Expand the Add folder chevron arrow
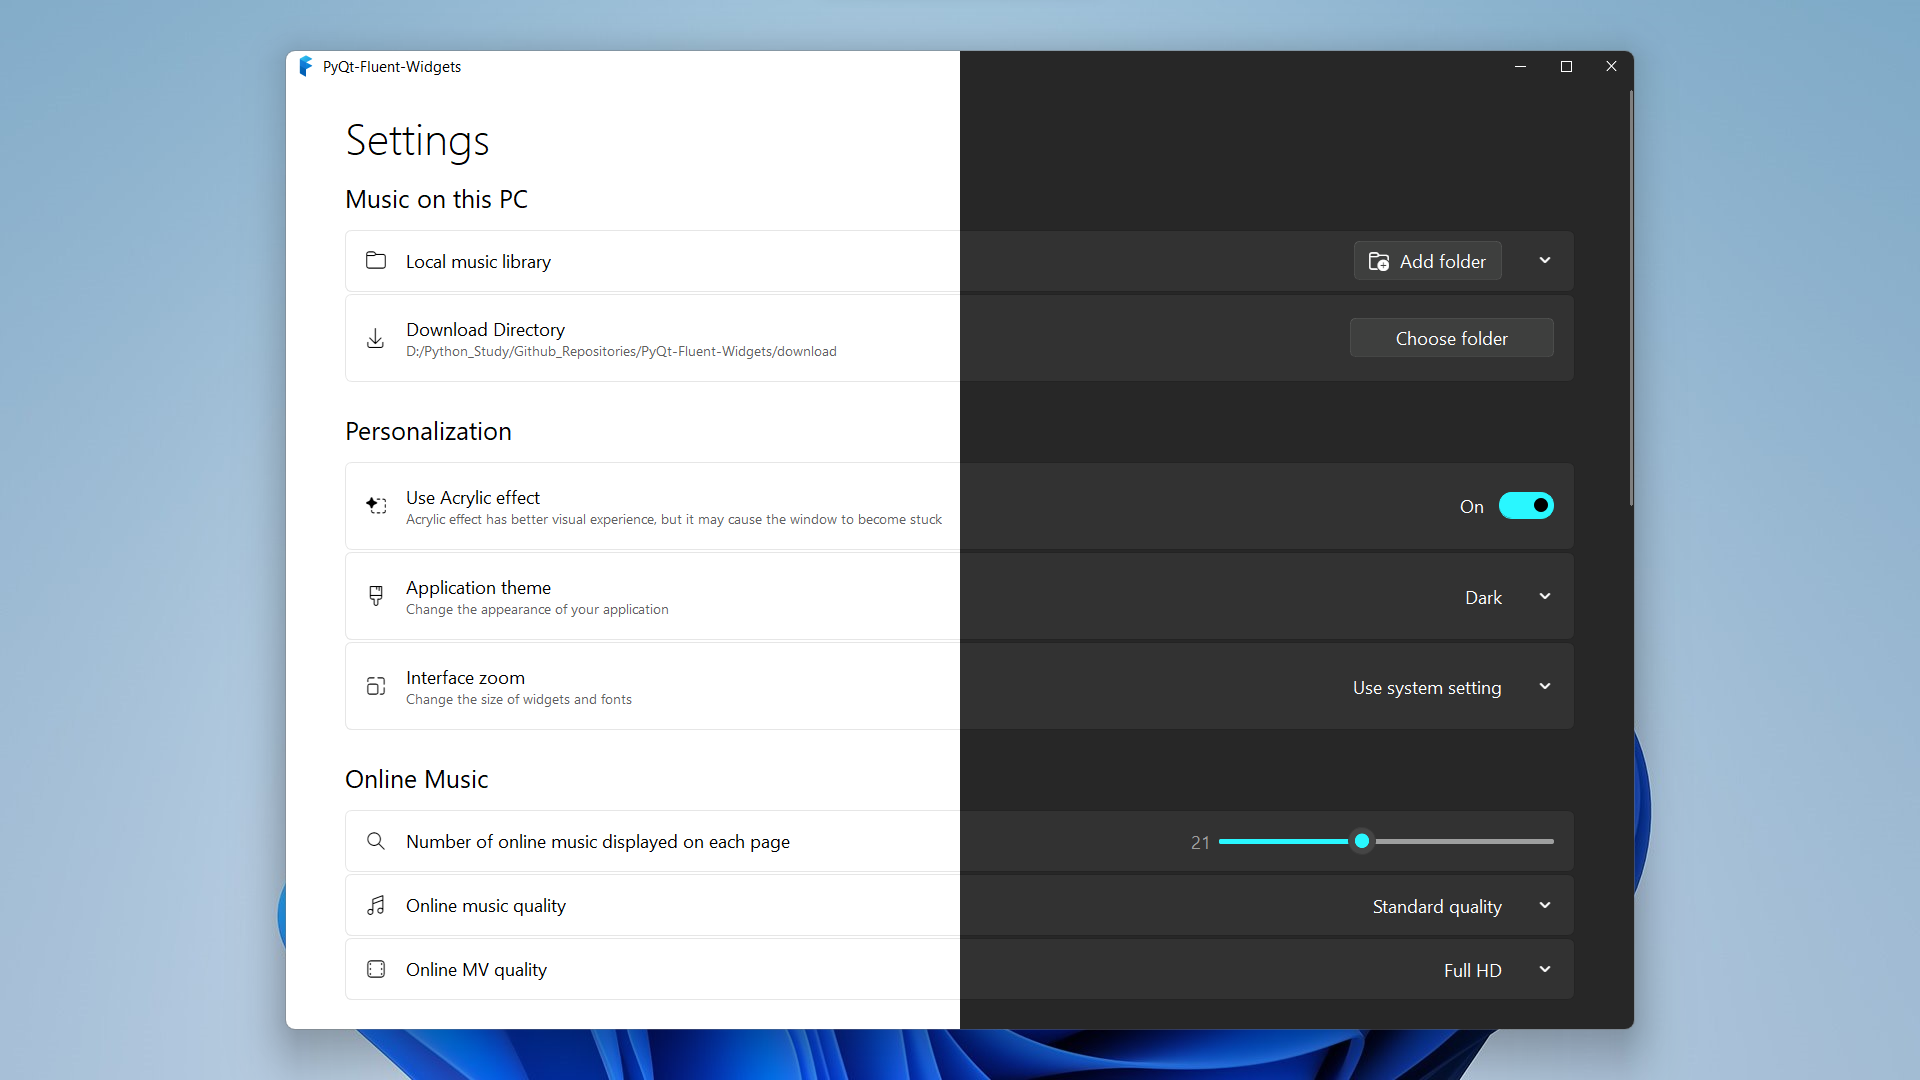 tap(1545, 260)
